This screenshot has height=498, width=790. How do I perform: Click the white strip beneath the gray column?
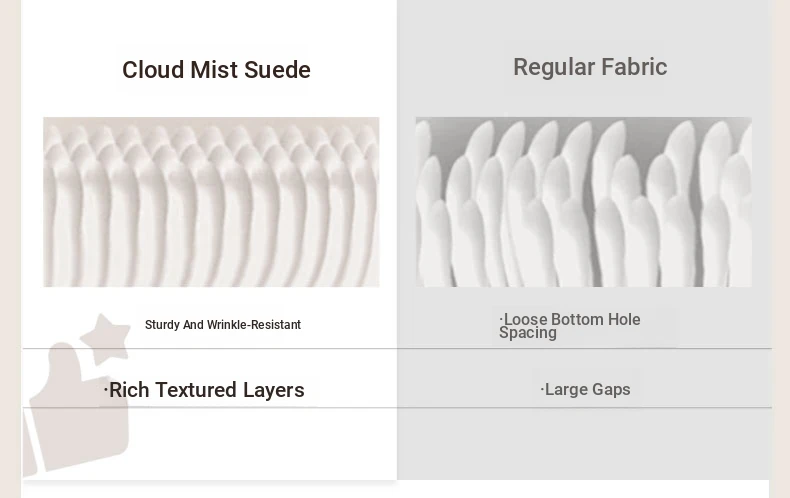click(583, 489)
